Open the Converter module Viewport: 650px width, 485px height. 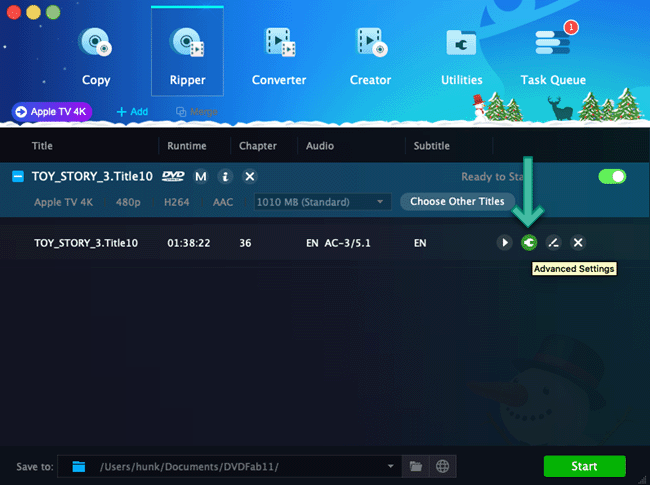point(279,56)
